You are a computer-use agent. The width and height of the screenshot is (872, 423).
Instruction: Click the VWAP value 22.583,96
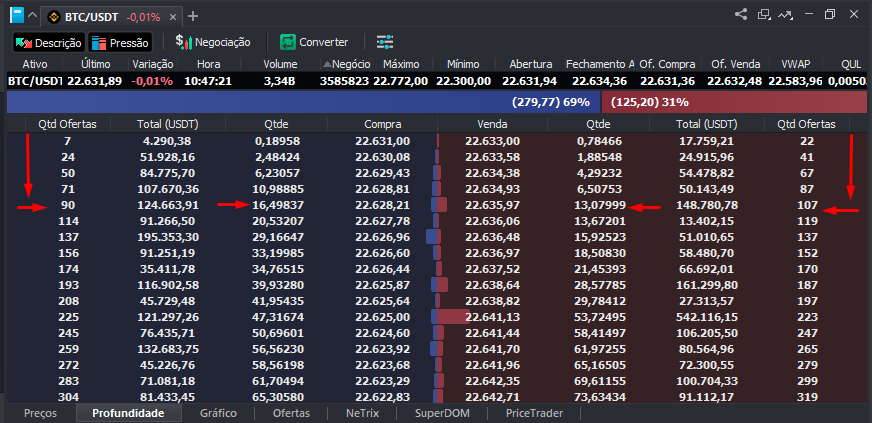[795, 81]
